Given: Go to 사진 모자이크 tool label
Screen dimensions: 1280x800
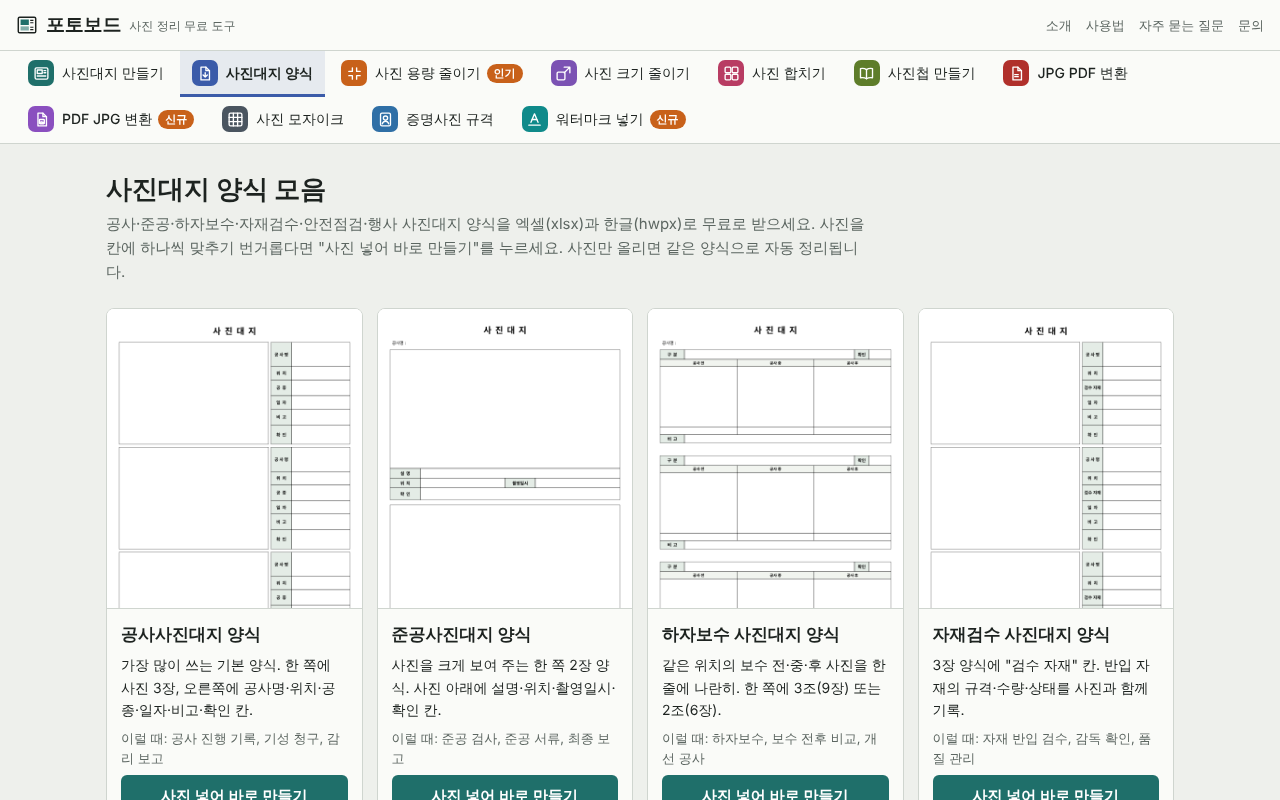Looking at the screenshot, I should 300,119.
